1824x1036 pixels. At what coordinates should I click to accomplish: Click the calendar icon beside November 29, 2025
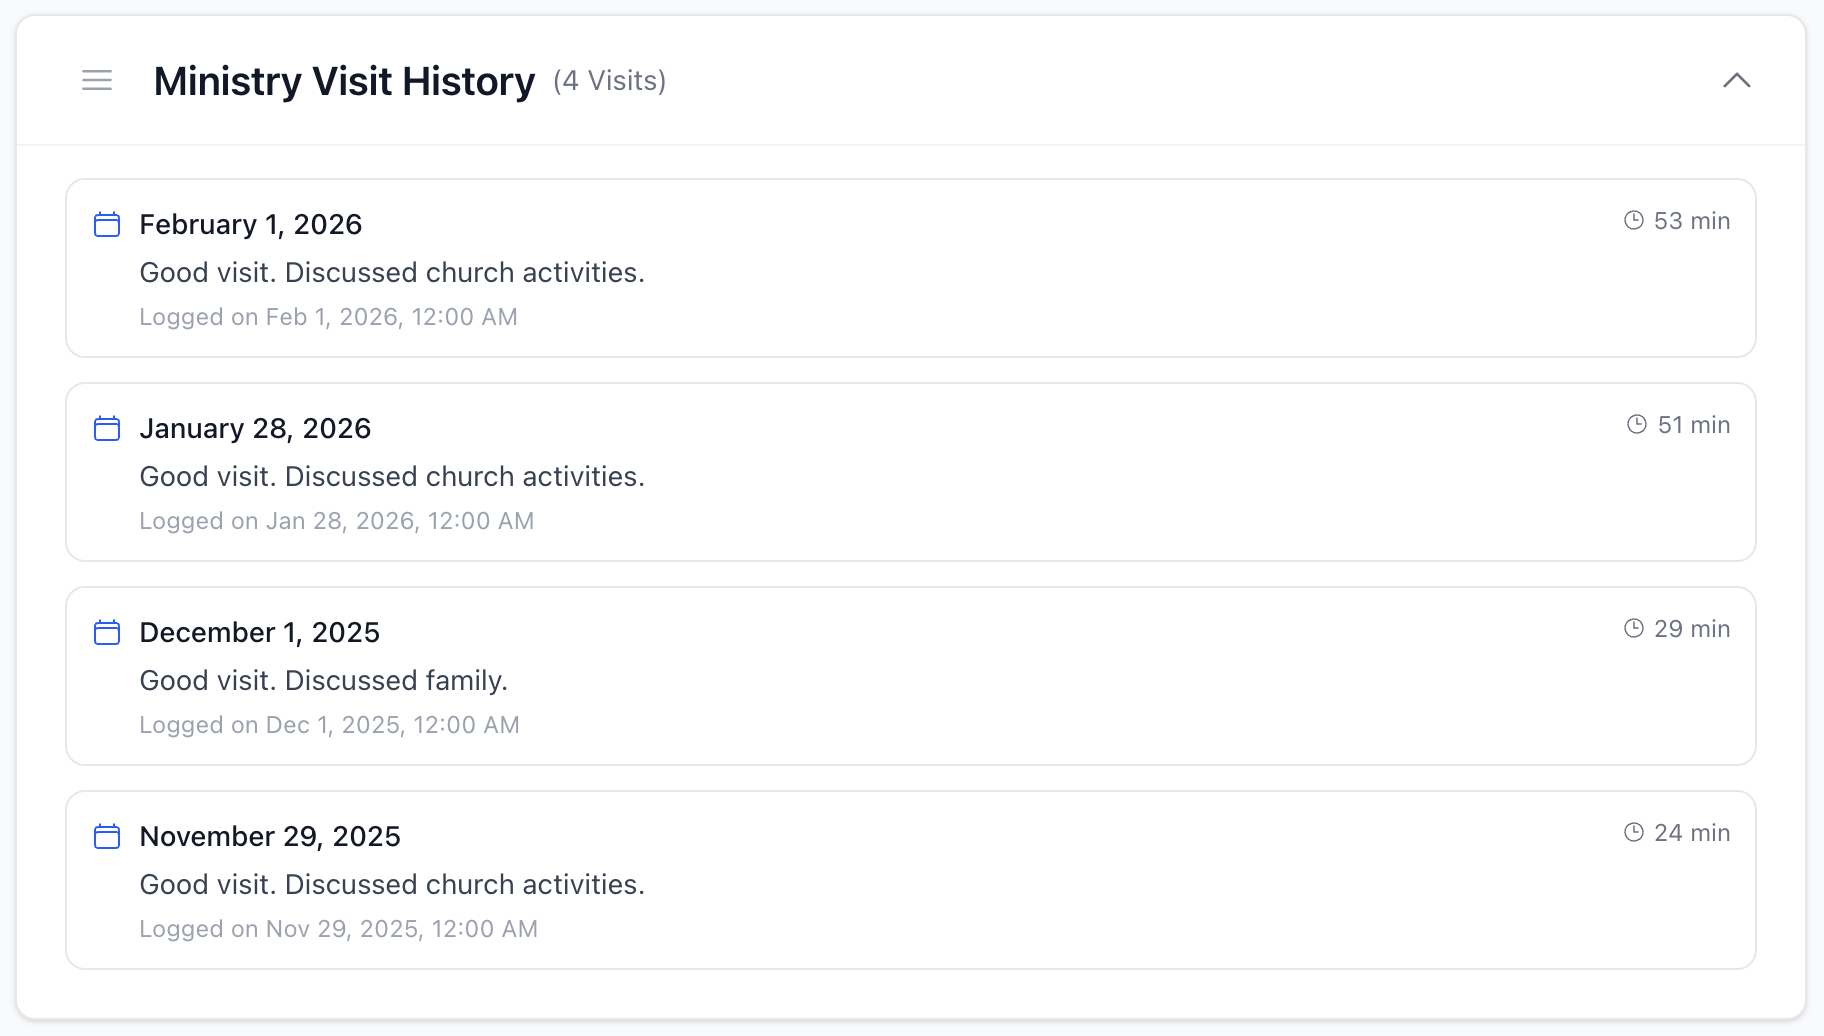pos(106,837)
